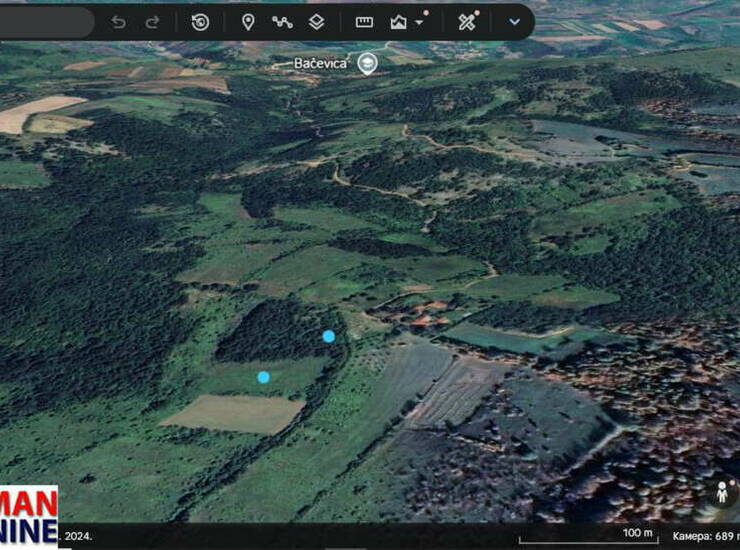The width and height of the screenshot is (740, 550).
Task: Click the 2024 imagery date text
Action: click(x=76, y=537)
